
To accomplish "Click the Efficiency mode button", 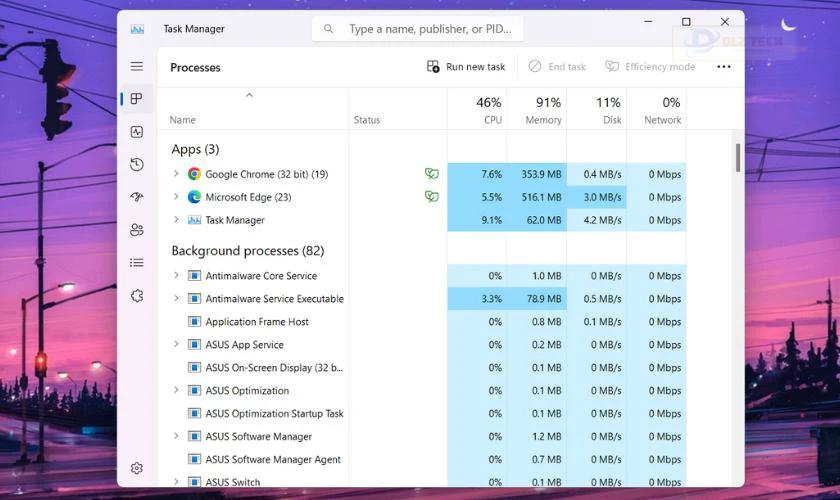I will 650,66.
